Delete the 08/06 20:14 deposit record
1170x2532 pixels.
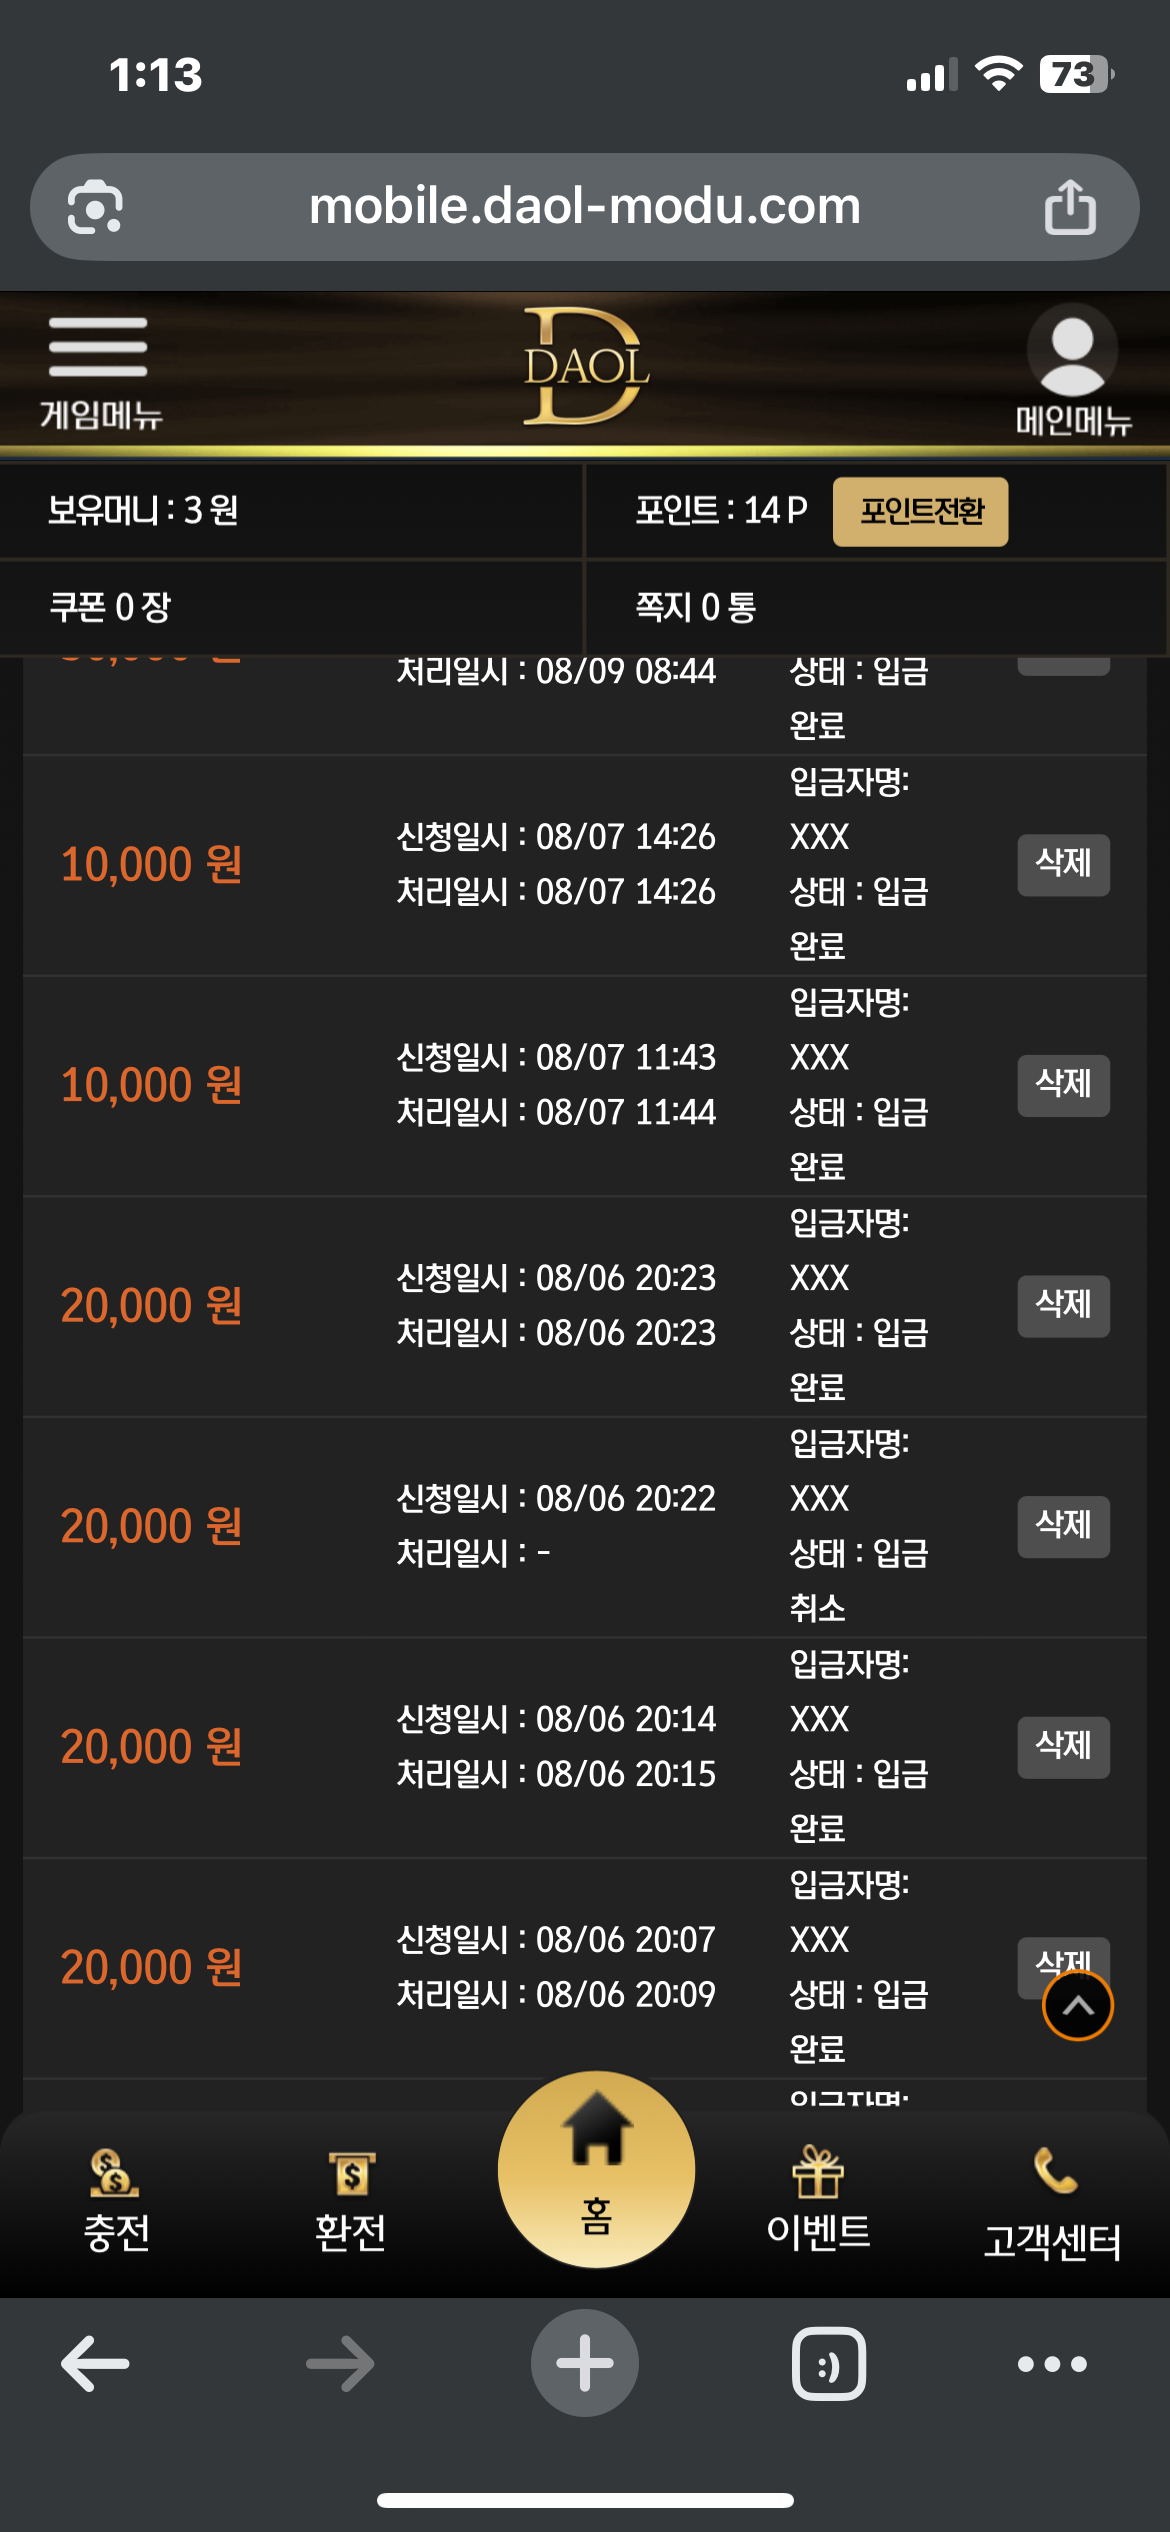[1064, 1747]
